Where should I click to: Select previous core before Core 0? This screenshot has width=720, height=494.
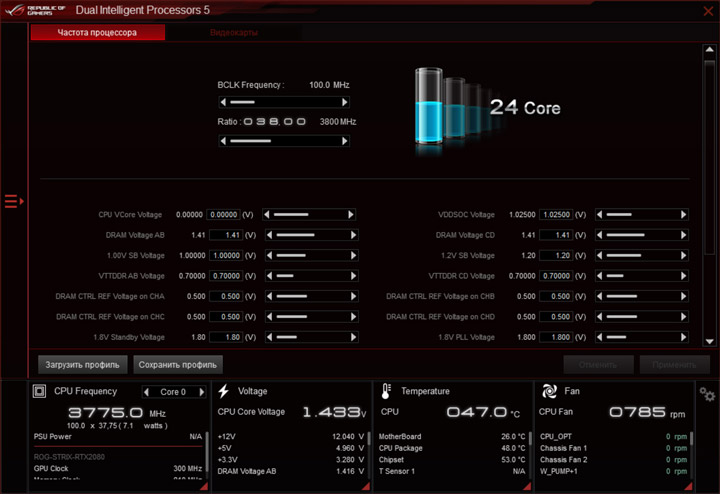146,392
